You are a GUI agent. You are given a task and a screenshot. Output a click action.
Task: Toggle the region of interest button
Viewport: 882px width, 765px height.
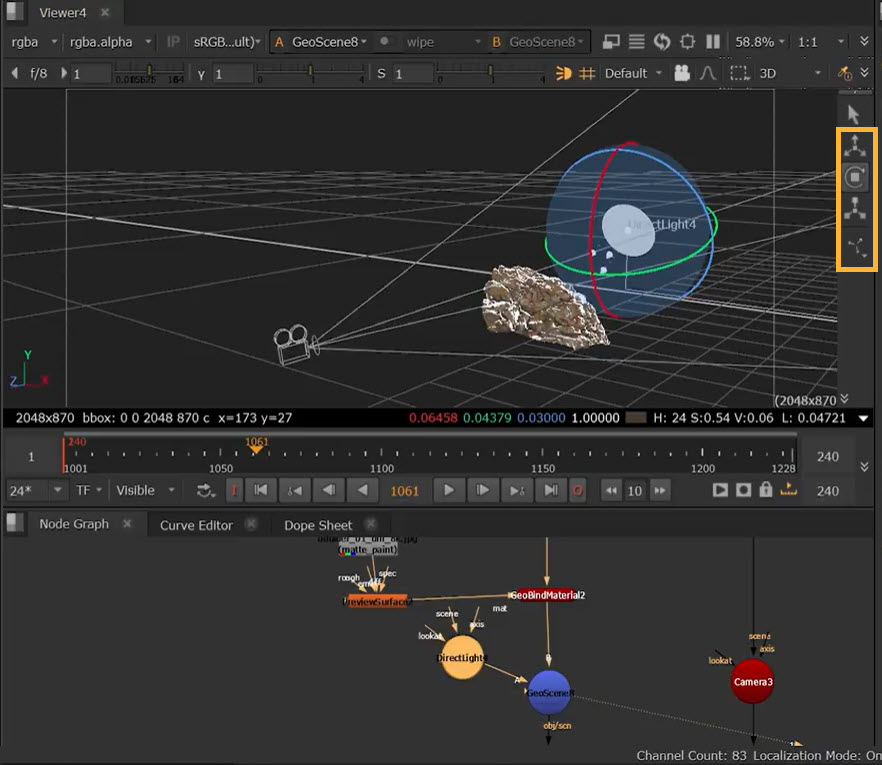pyautogui.click(x=739, y=73)
